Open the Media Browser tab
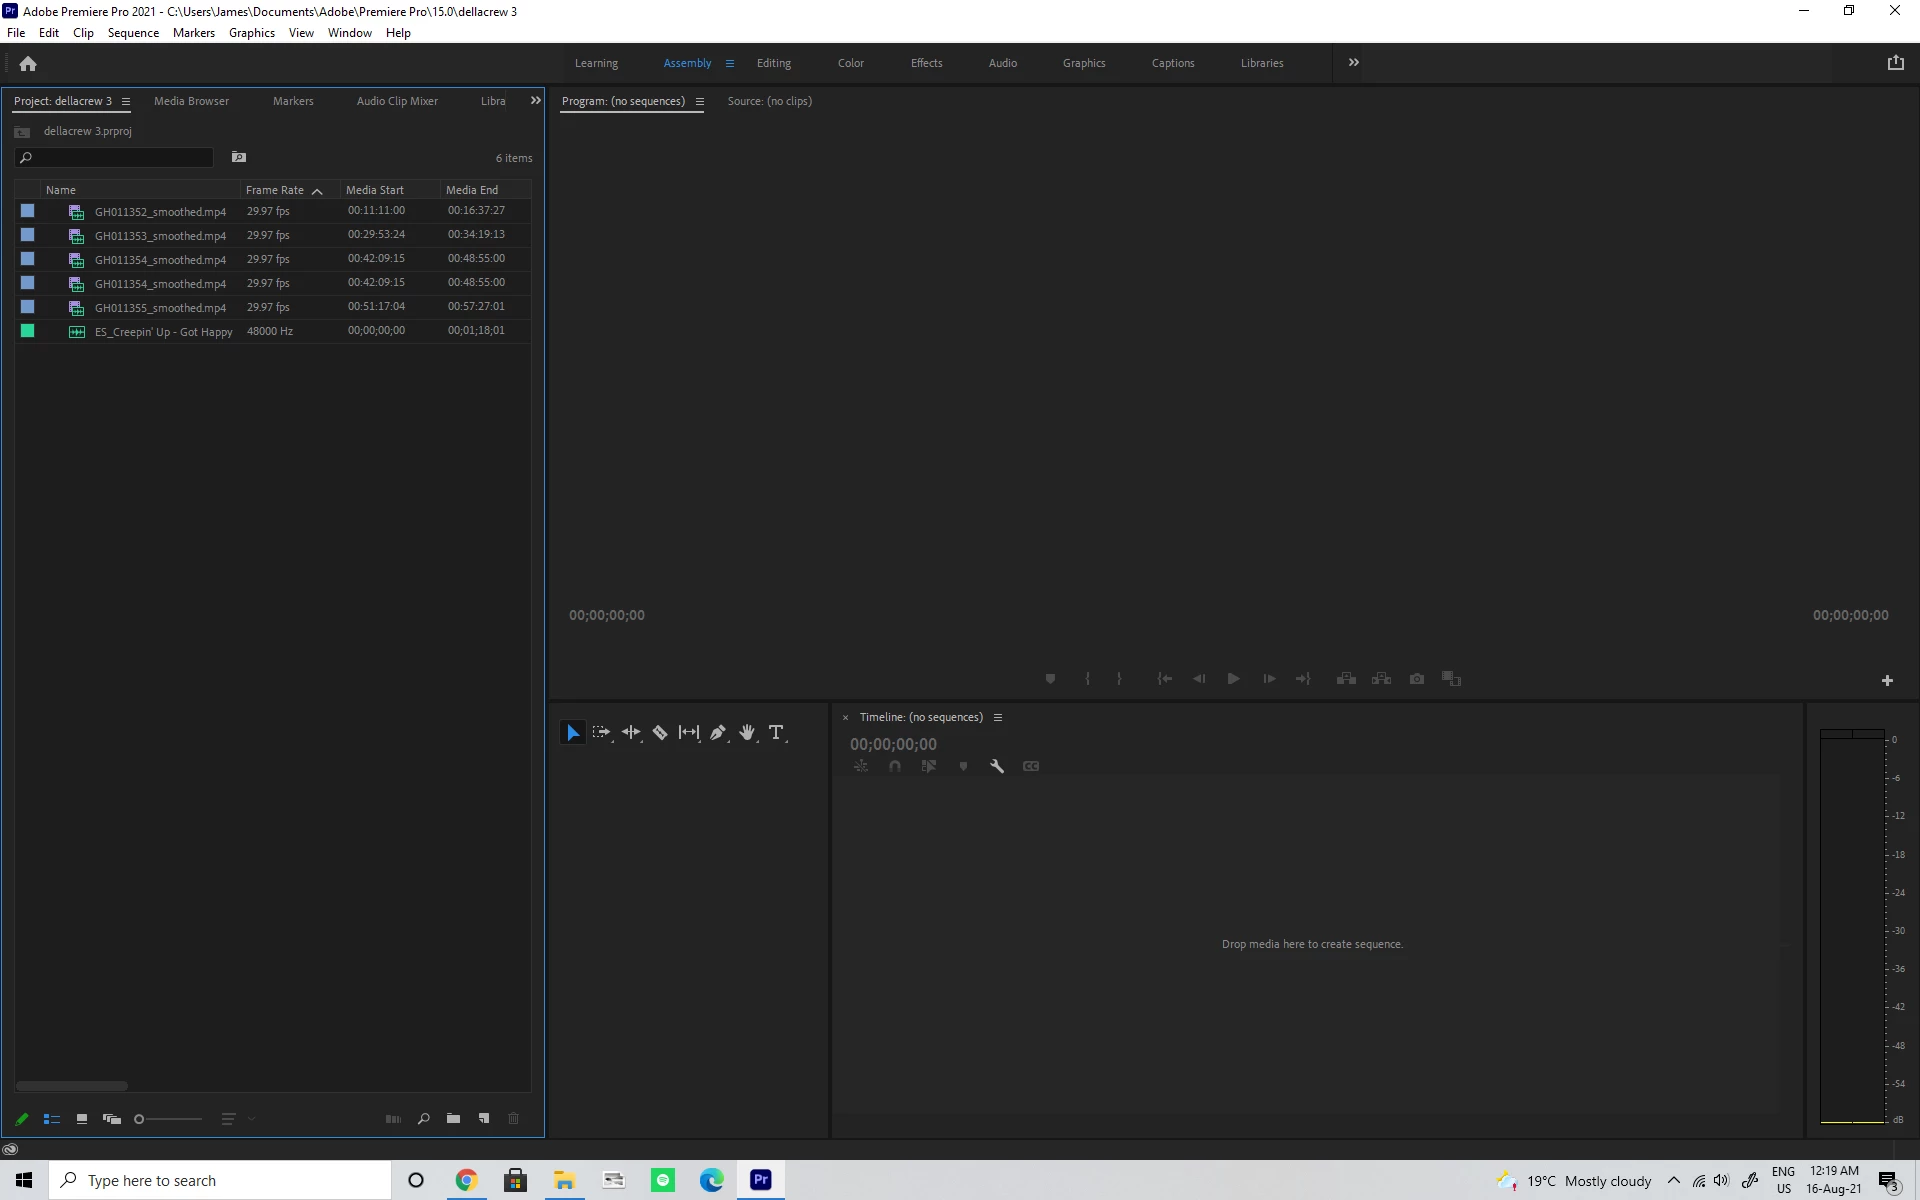 (x=191, y=101)
